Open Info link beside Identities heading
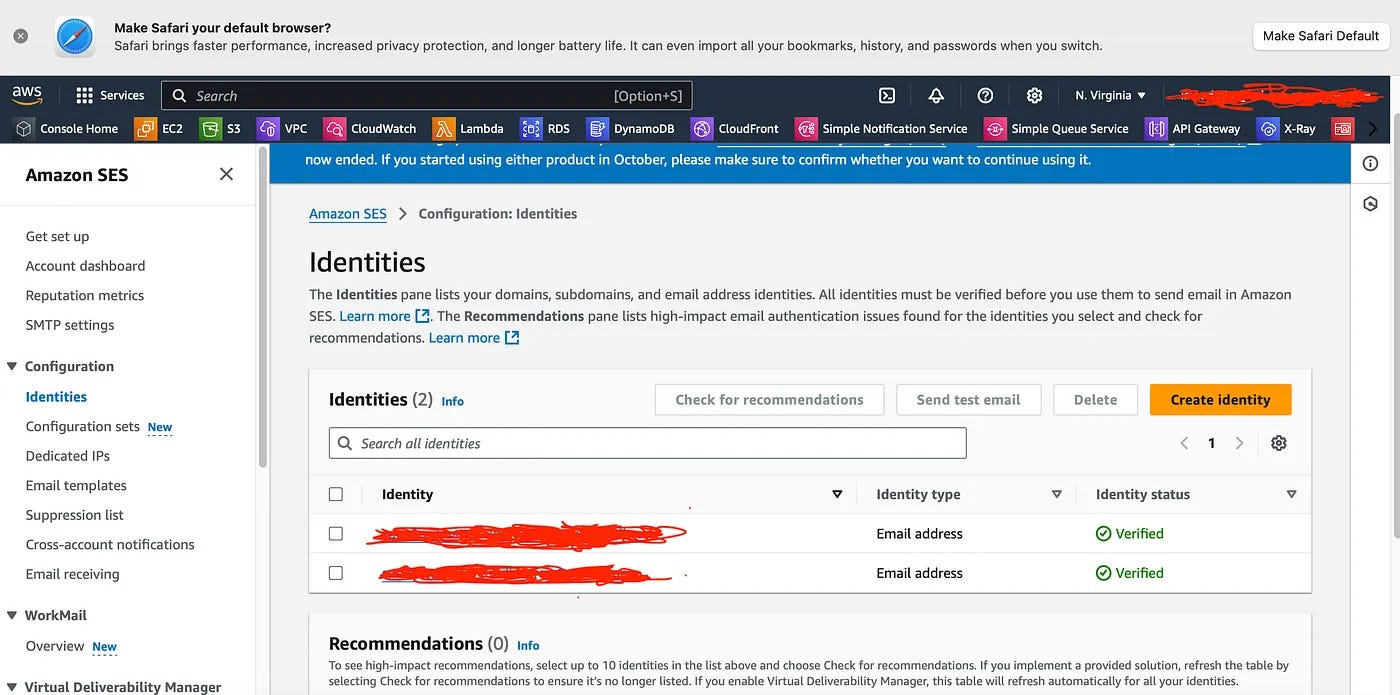1400x695 pixels. click(x=453, y=401)
